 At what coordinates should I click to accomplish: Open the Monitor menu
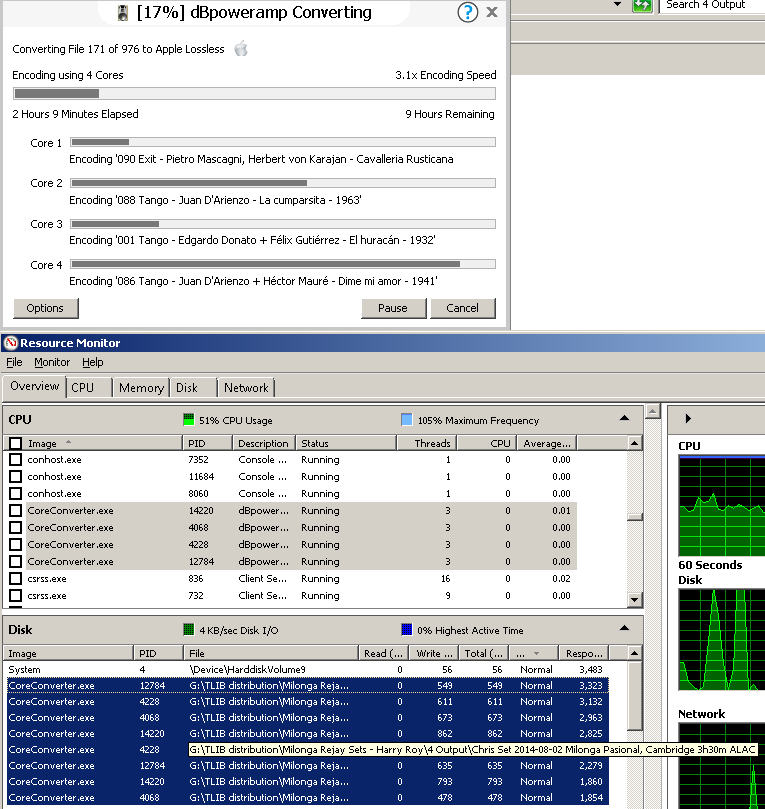pyautogui.click(x=52, y=362)
